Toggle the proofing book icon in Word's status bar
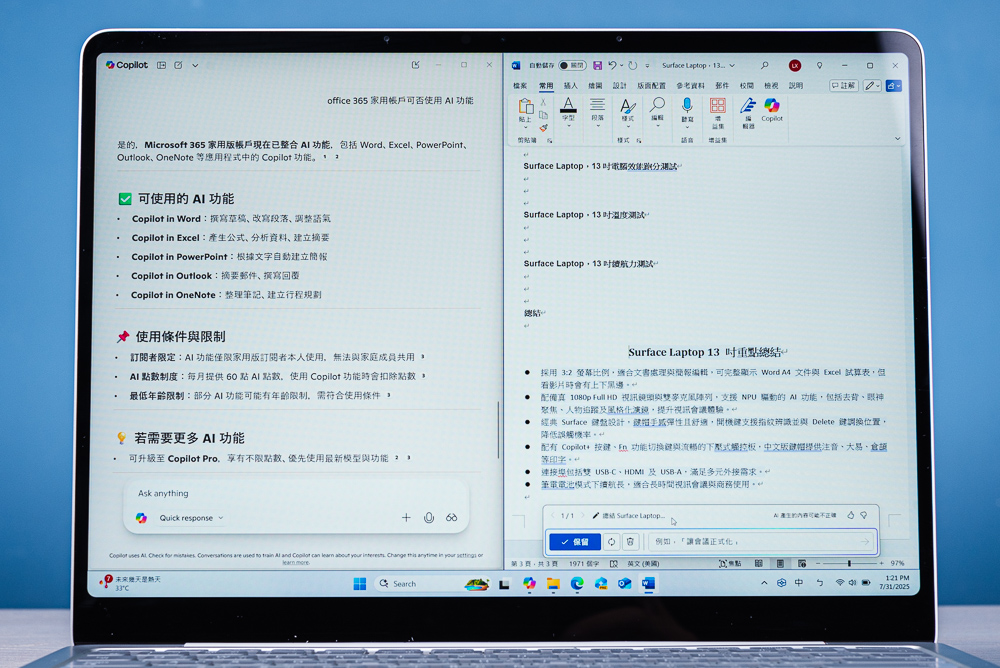 614,563
